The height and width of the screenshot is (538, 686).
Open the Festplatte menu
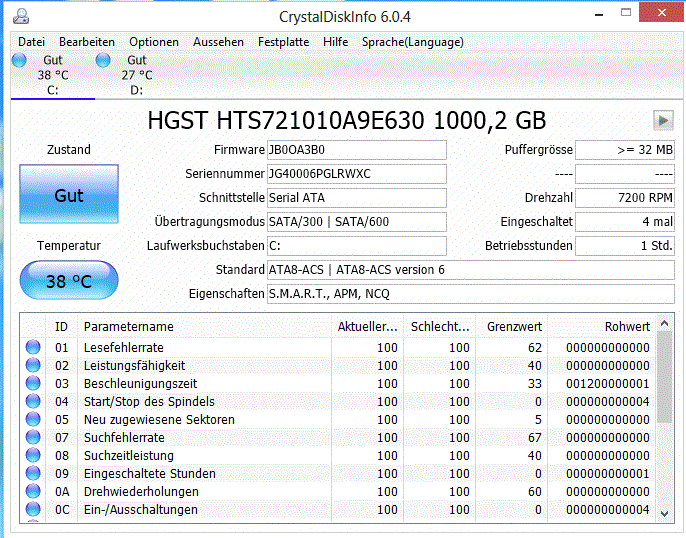pyautogui.click(x=284, y=42)
